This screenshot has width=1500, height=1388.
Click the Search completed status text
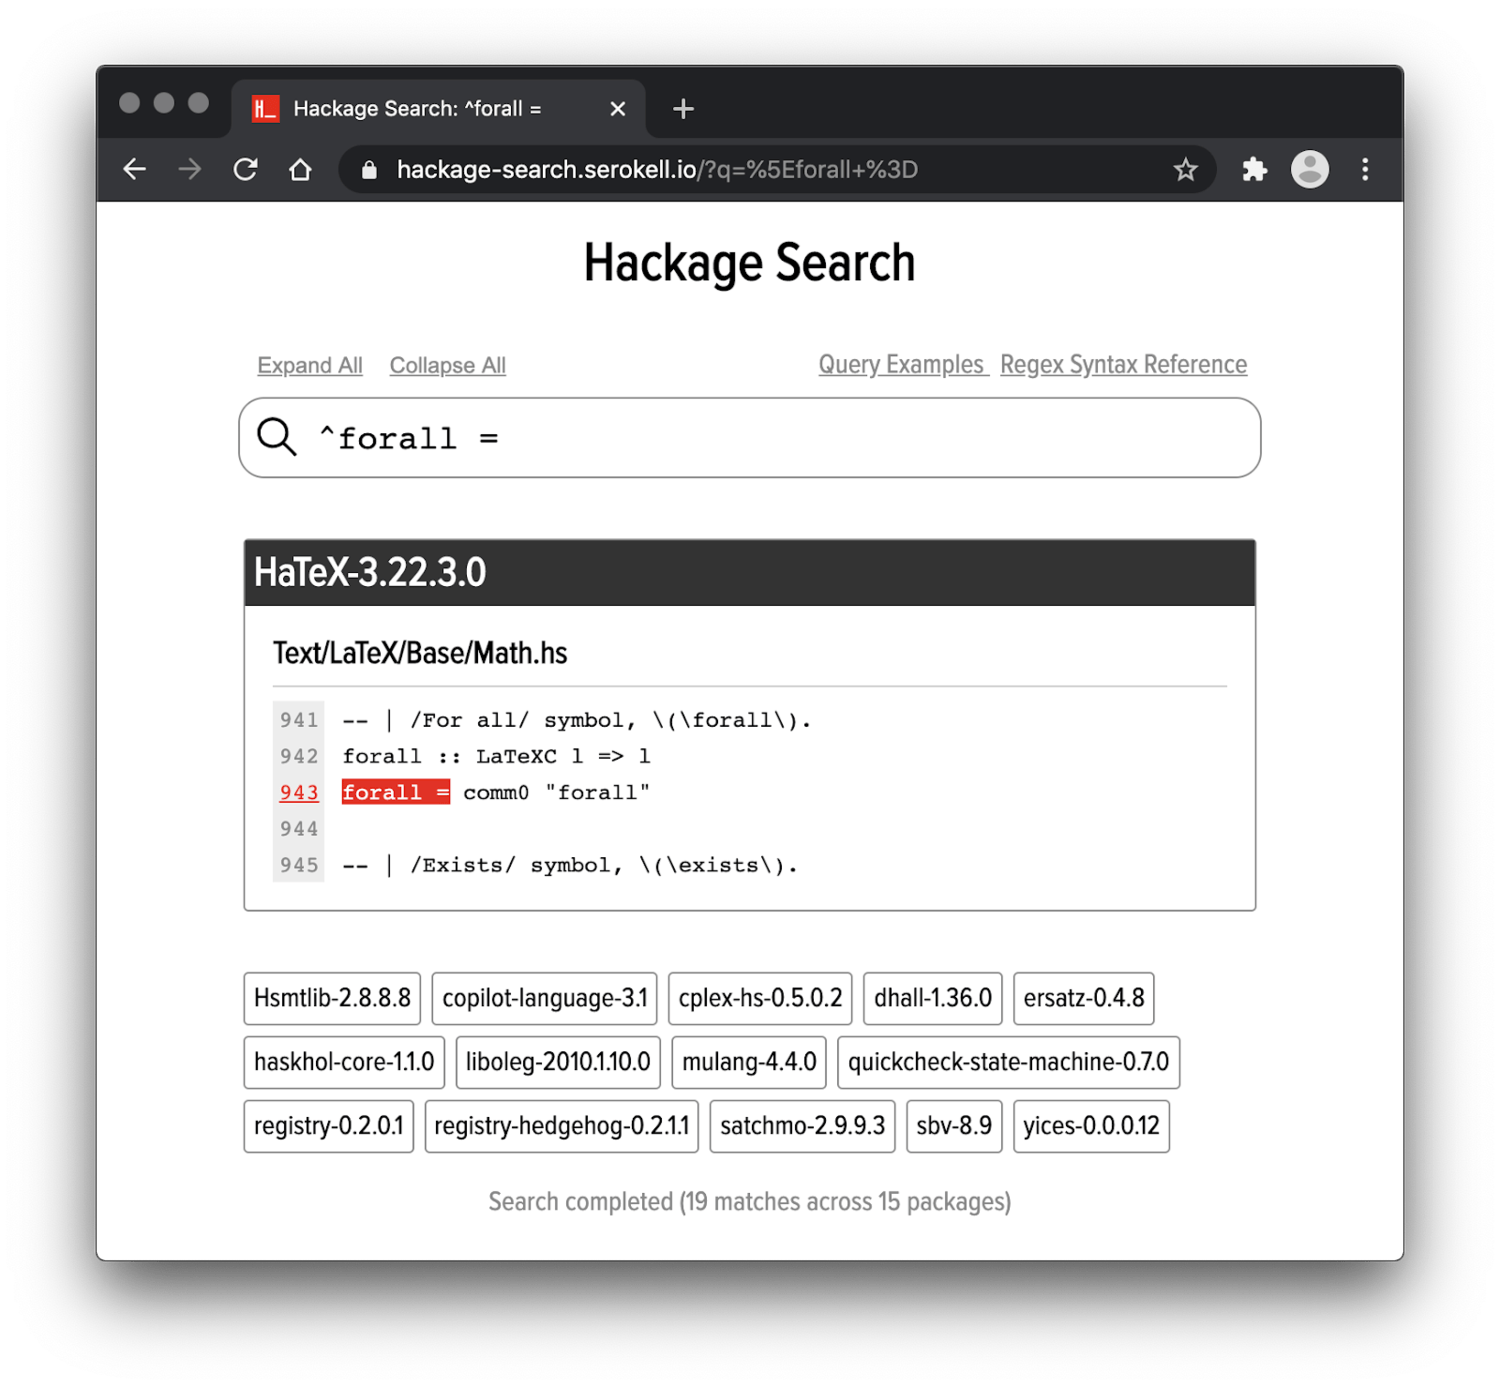tap(750, 1202)
